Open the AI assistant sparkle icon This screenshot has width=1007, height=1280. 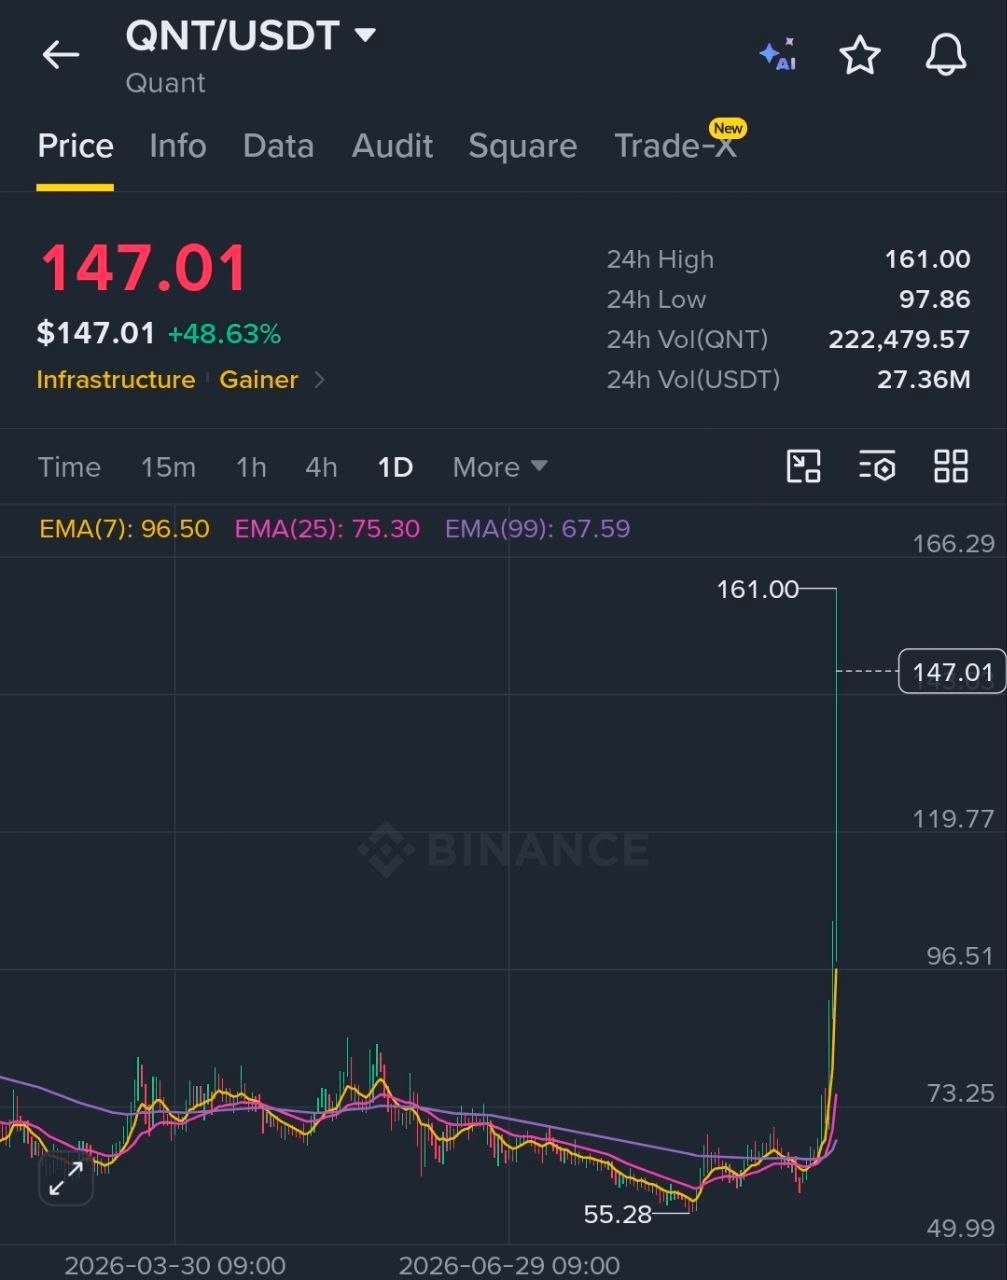(x=778, y=55)
